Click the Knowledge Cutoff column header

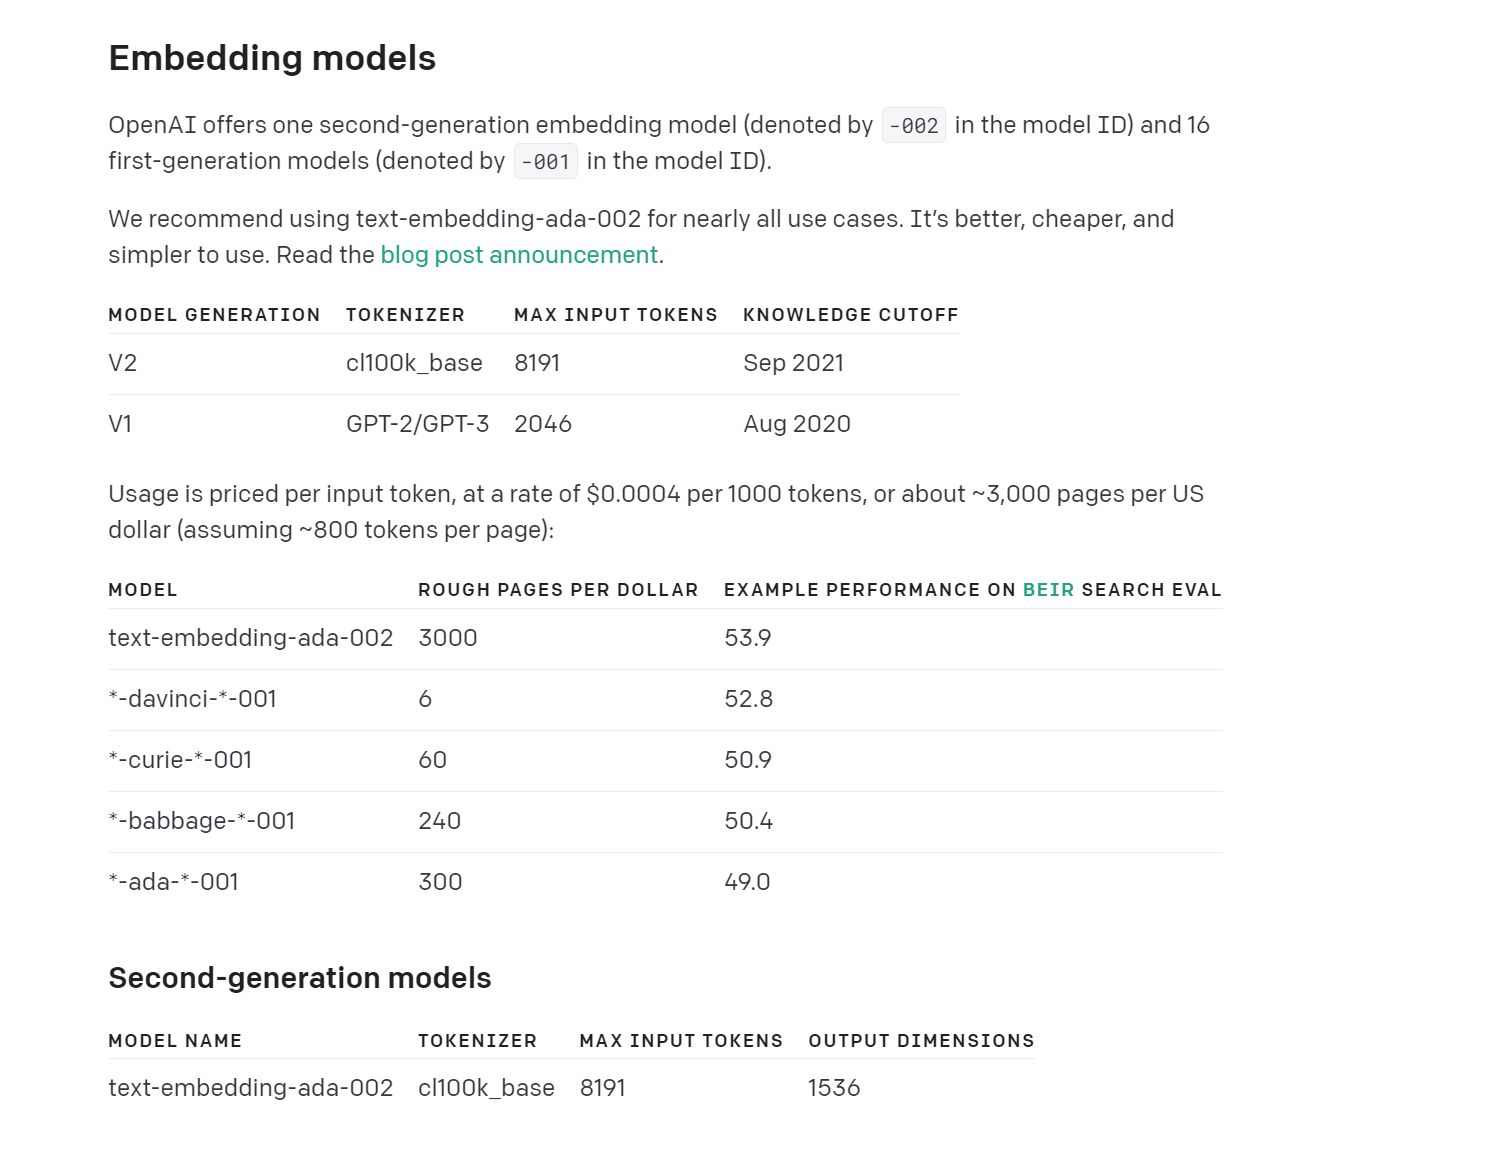851,315
